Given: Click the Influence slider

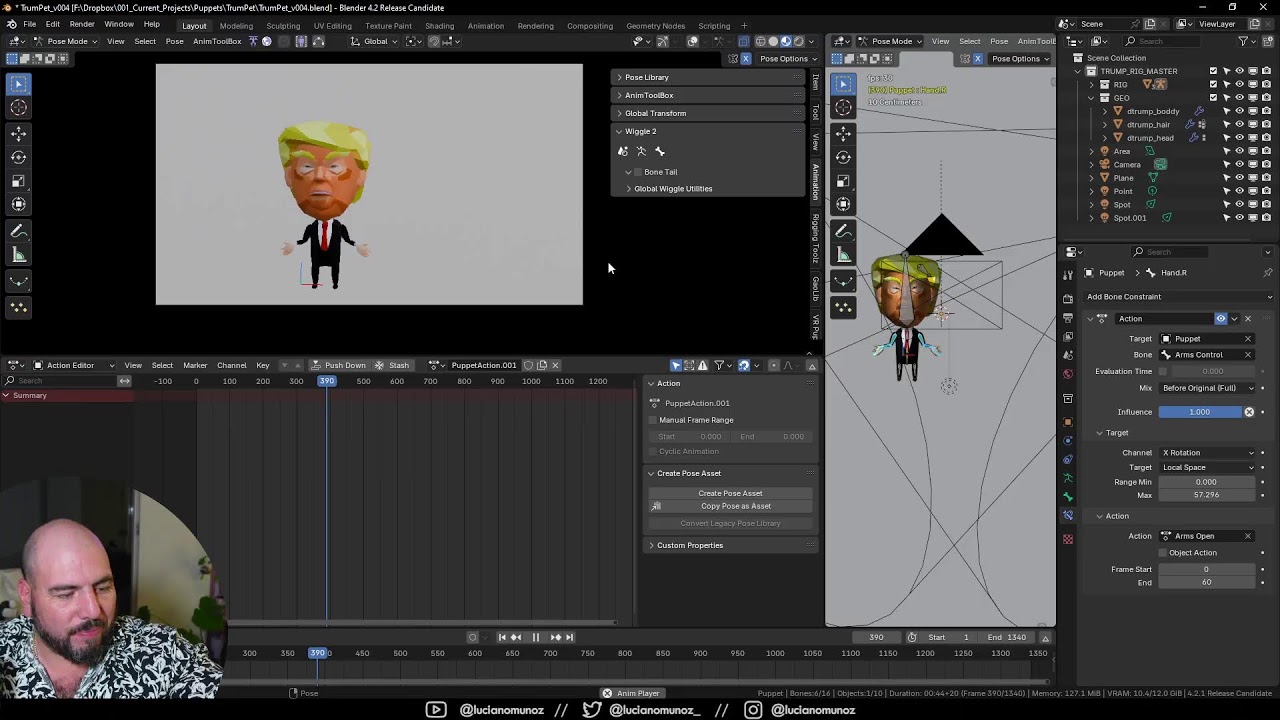Looking at the screenshot, I should pyautogui.click(x=1199, y=412).
